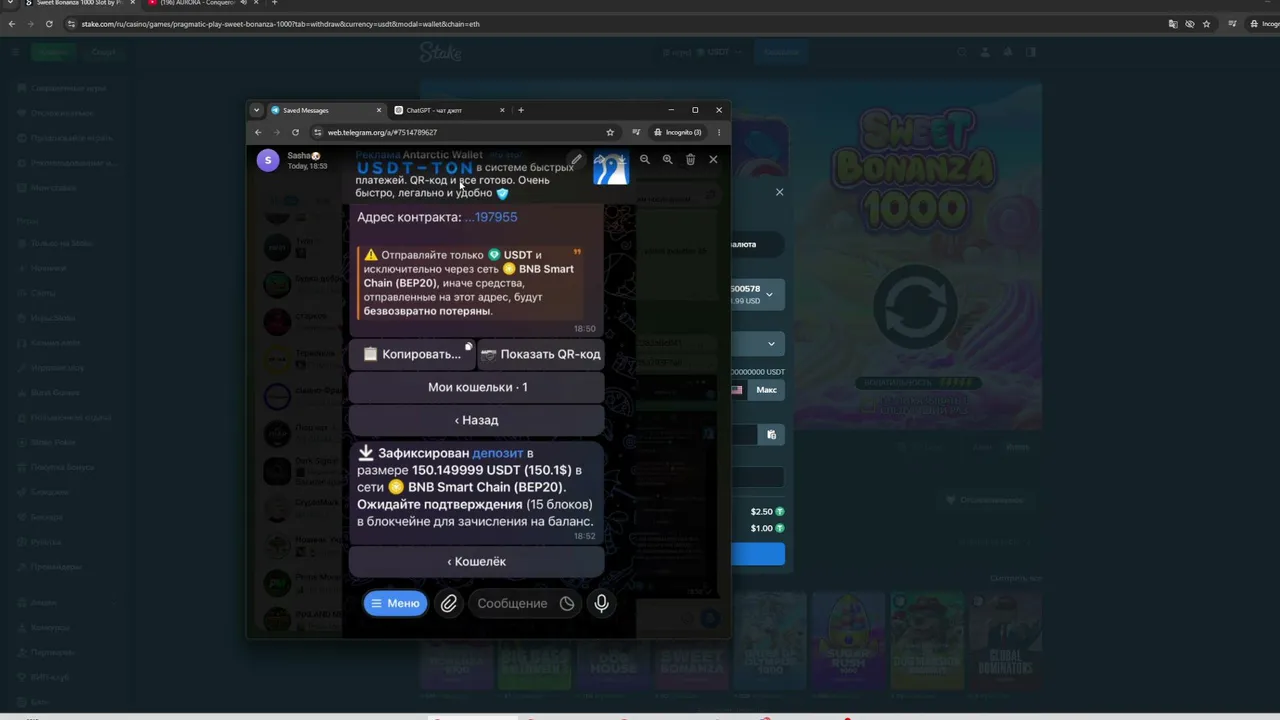Paste address using clipboard icon on Stake
This screenshot has width=1280, height=720.
pyautogui.click(x=771, y=434)
